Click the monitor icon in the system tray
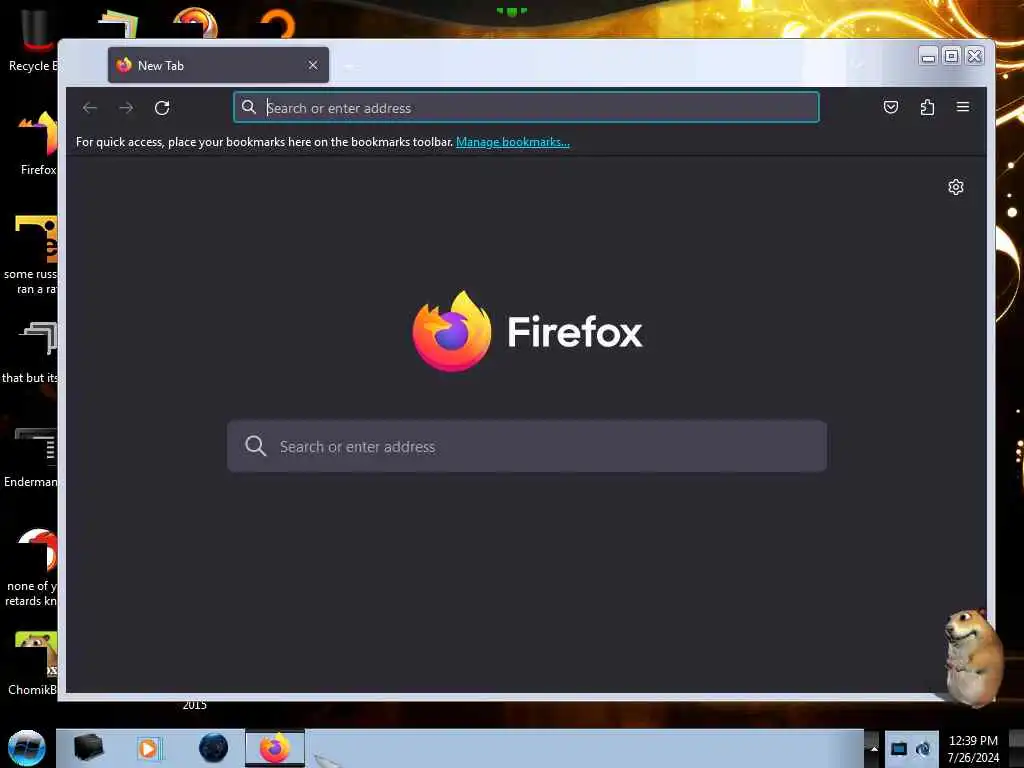1024x768 pixels. point(899,749)
